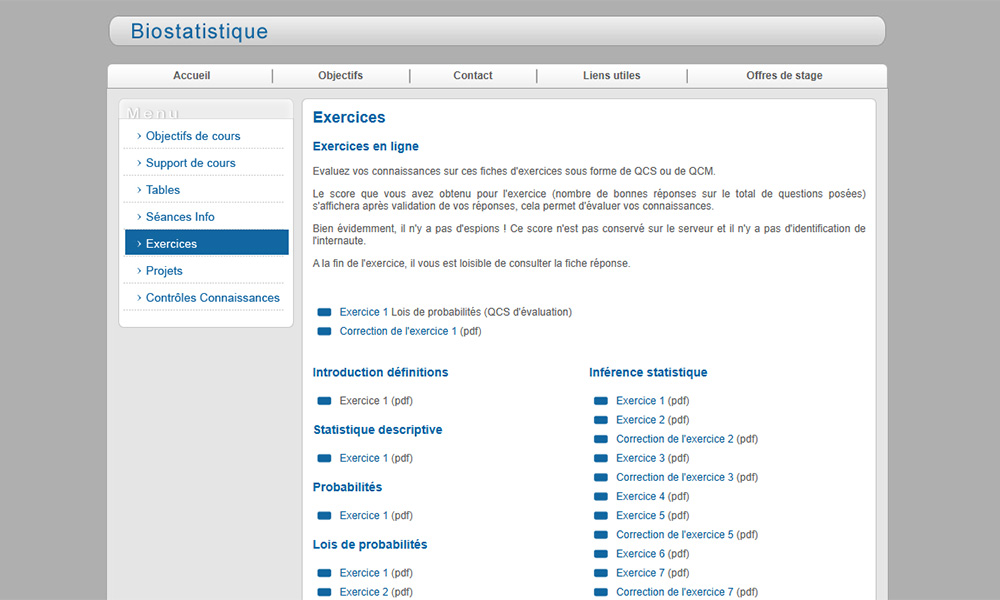Viewport: 1000px width, 600px height.
Task: Click the Biostatistique site header banner
Action: tap(198, 30)
